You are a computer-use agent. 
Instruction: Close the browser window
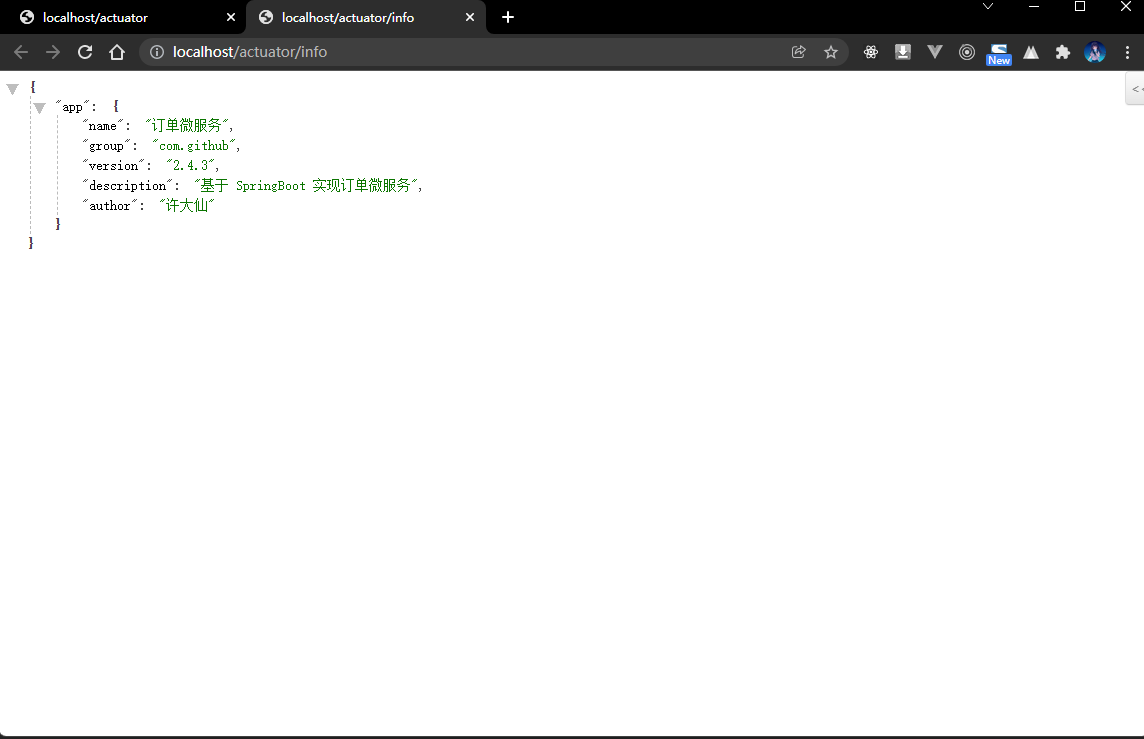(1126, 7)
